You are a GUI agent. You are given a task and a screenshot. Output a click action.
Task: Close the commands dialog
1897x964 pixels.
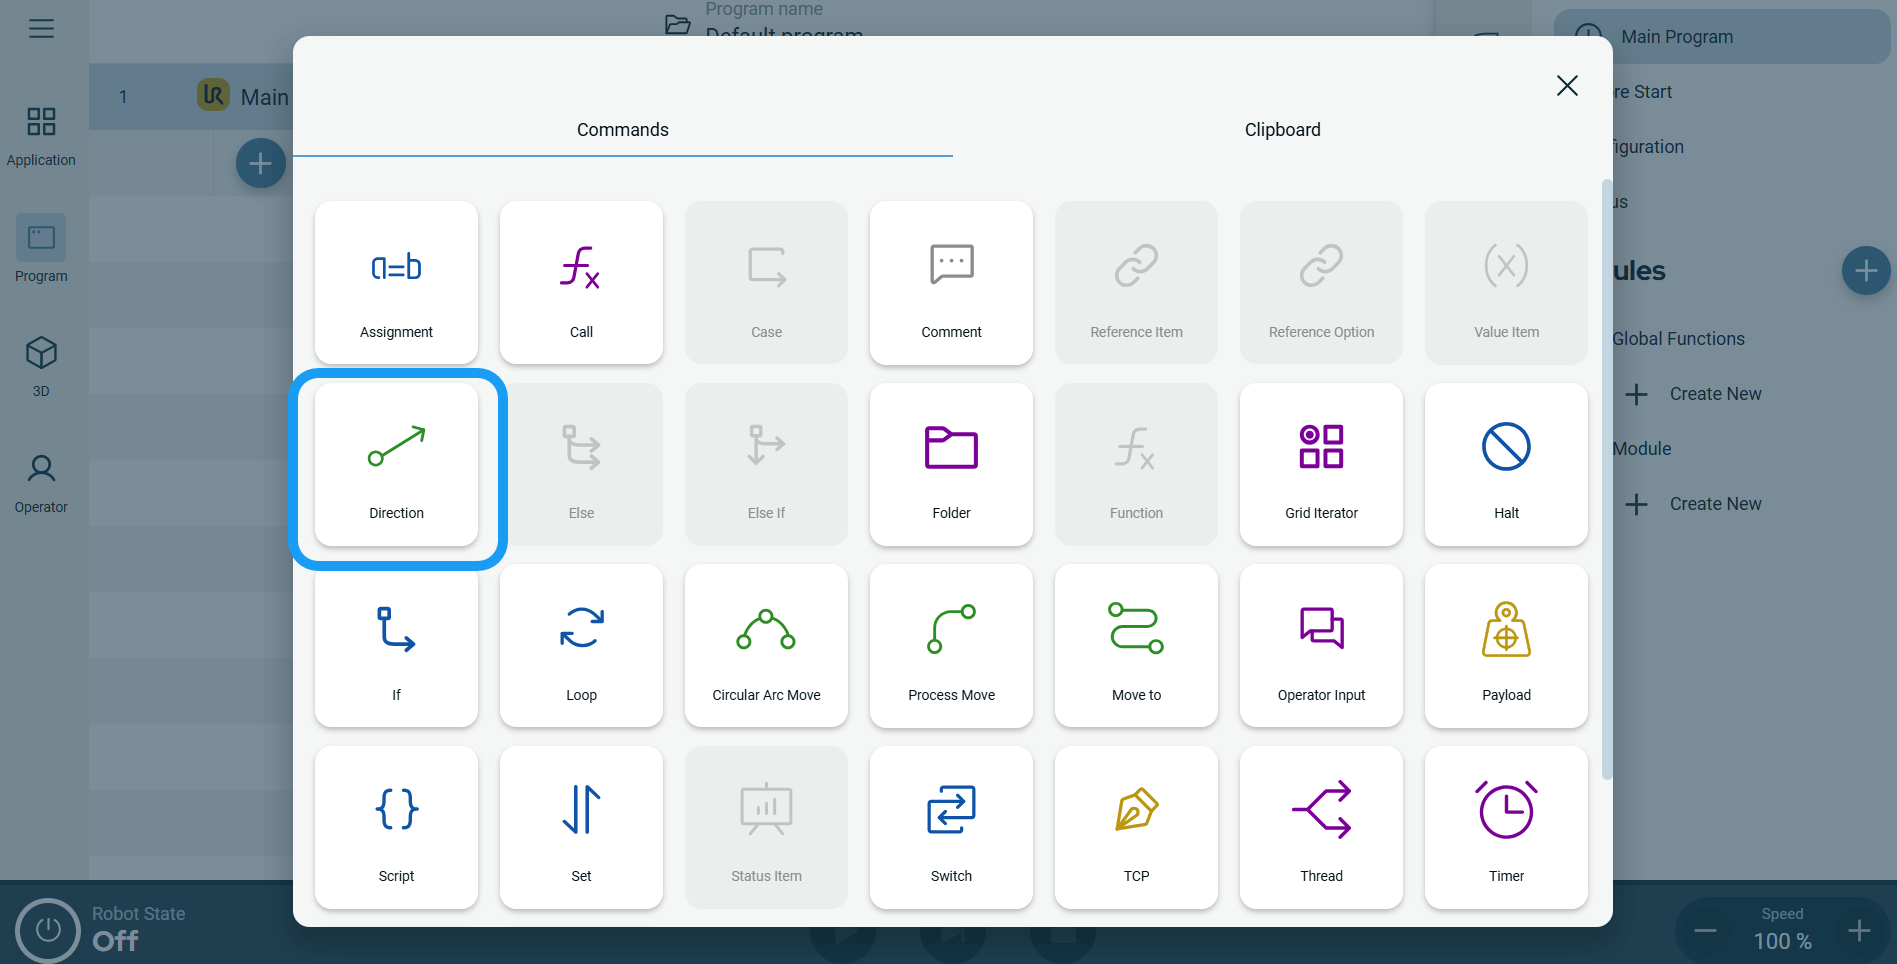click(1567, 86)
